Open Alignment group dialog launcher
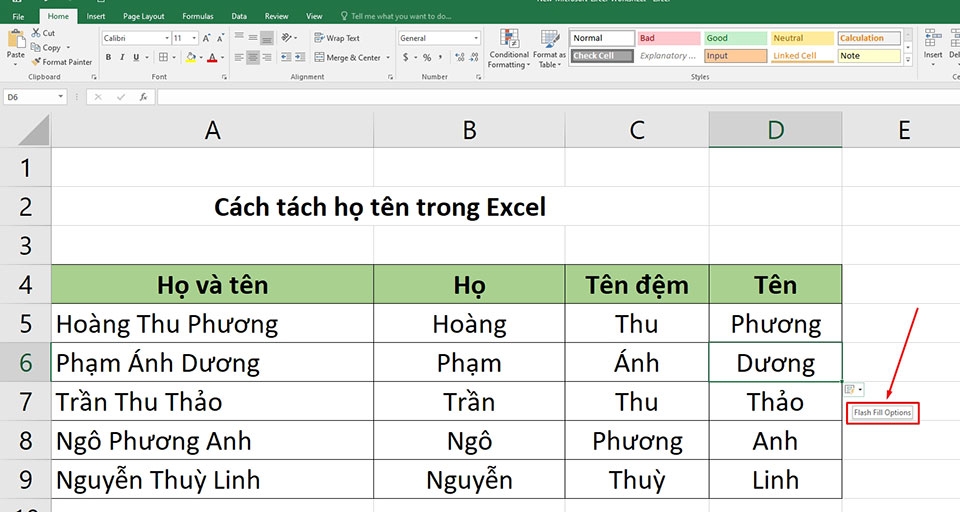Screen dimensions: 960x512 [x=390, y=77]
